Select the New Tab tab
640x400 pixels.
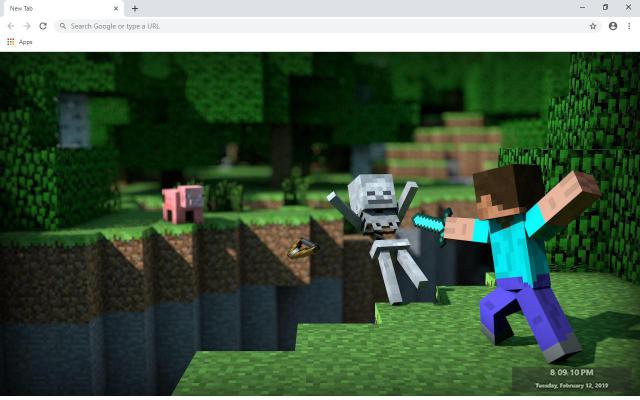point(62,9)
